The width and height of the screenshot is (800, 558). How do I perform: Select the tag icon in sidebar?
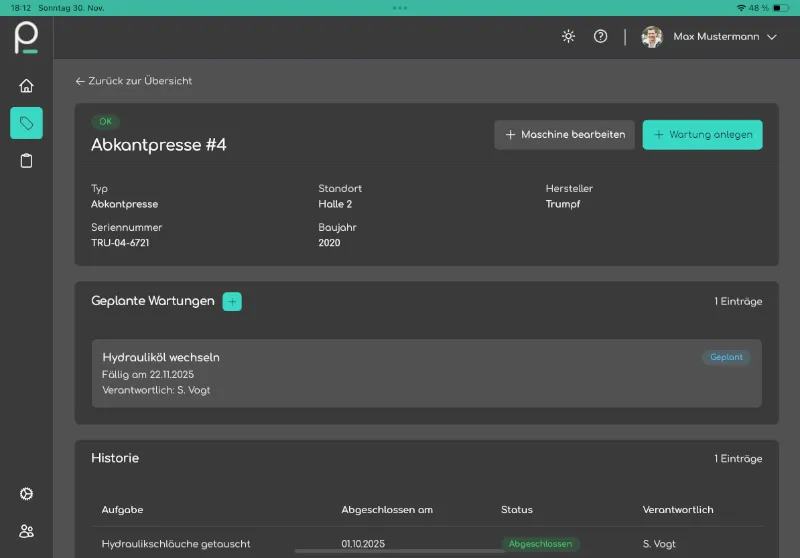click(26, 123)
